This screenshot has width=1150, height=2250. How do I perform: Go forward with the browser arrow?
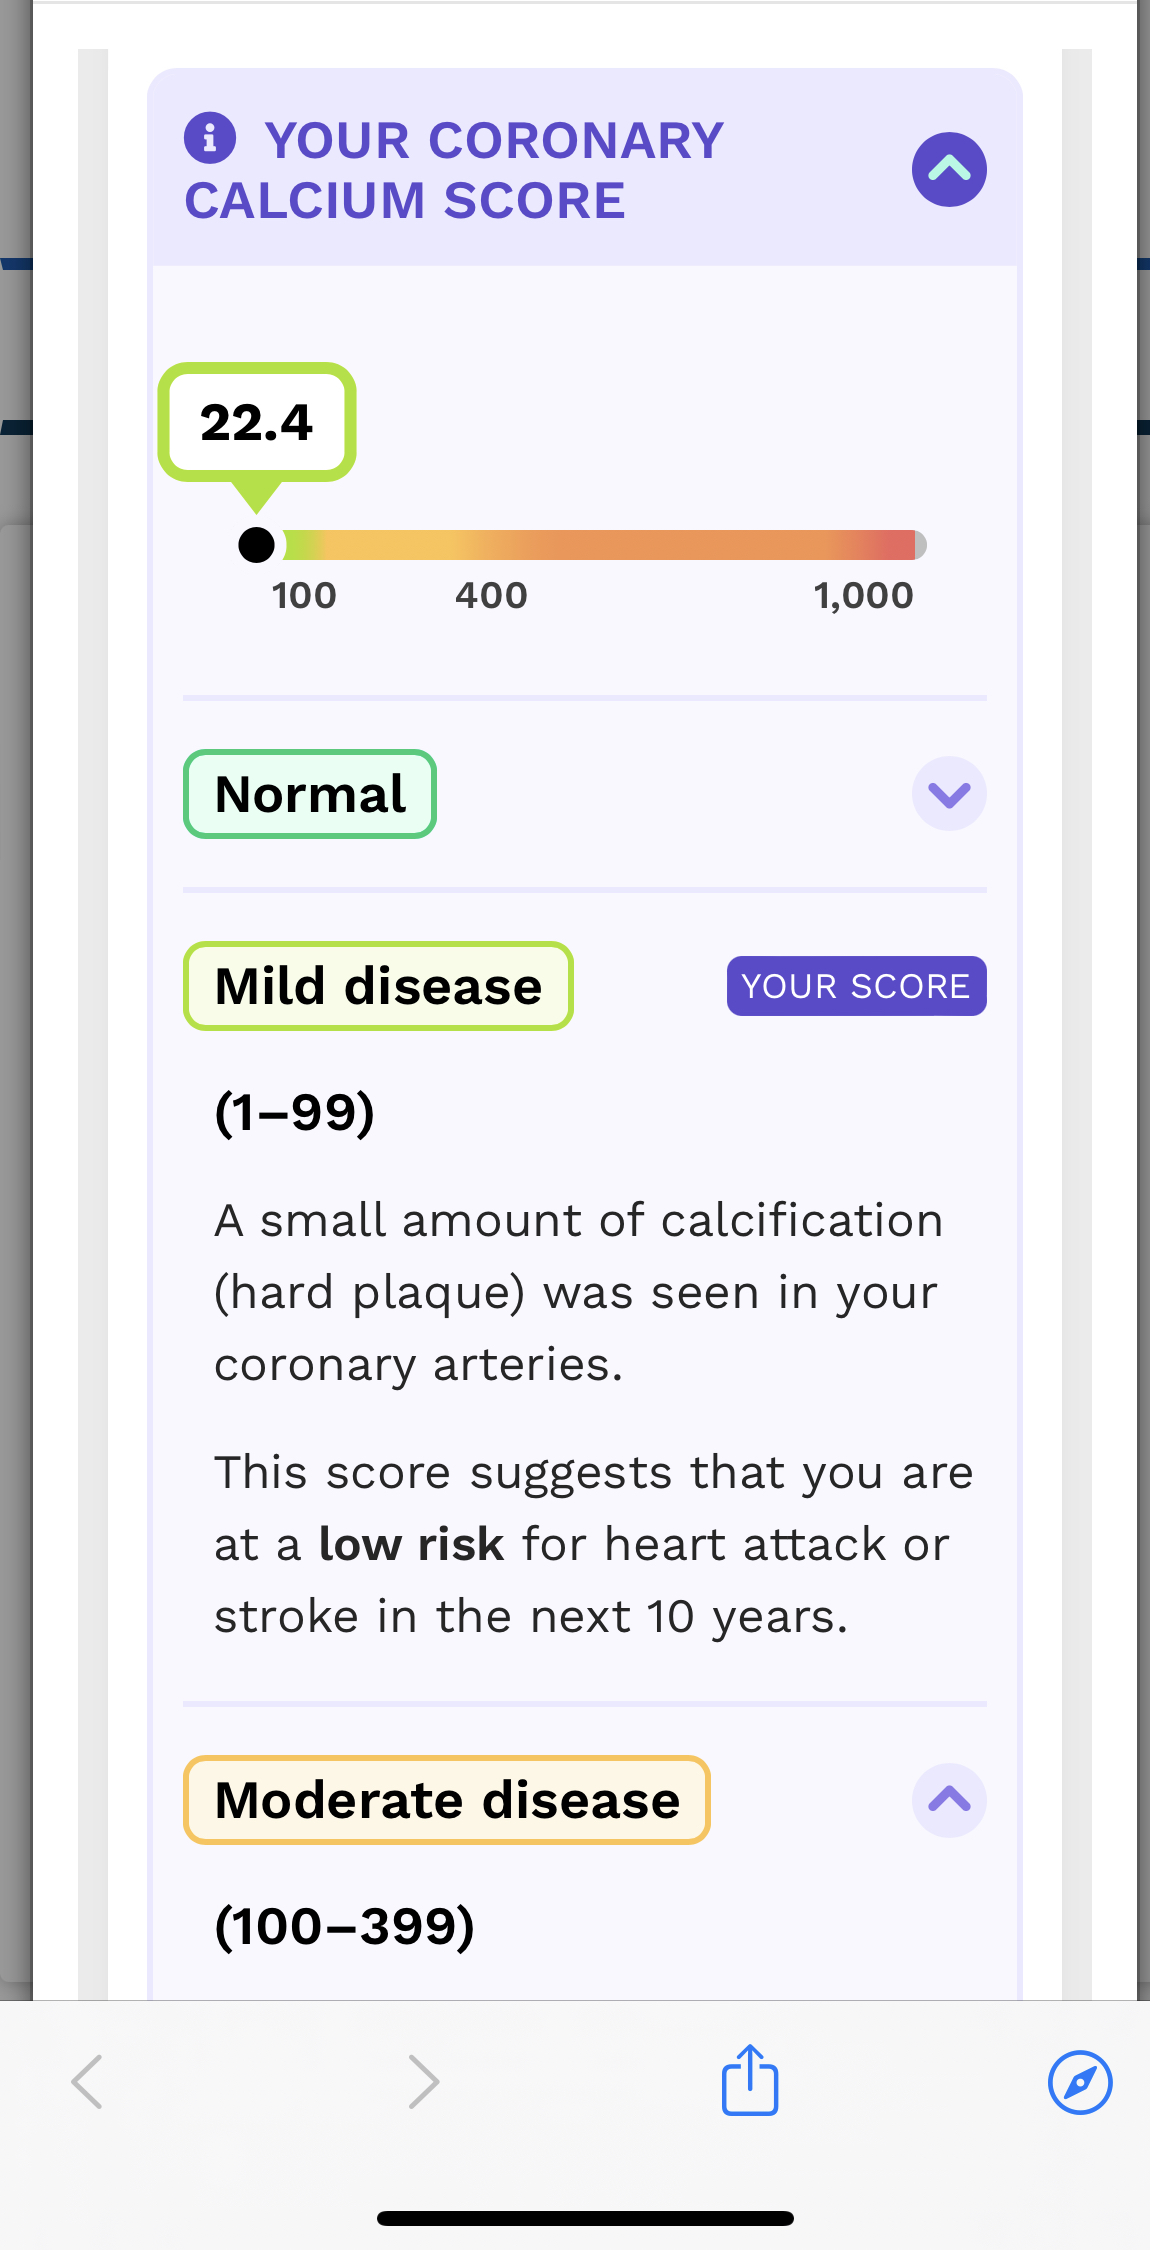pos(424,2082)
